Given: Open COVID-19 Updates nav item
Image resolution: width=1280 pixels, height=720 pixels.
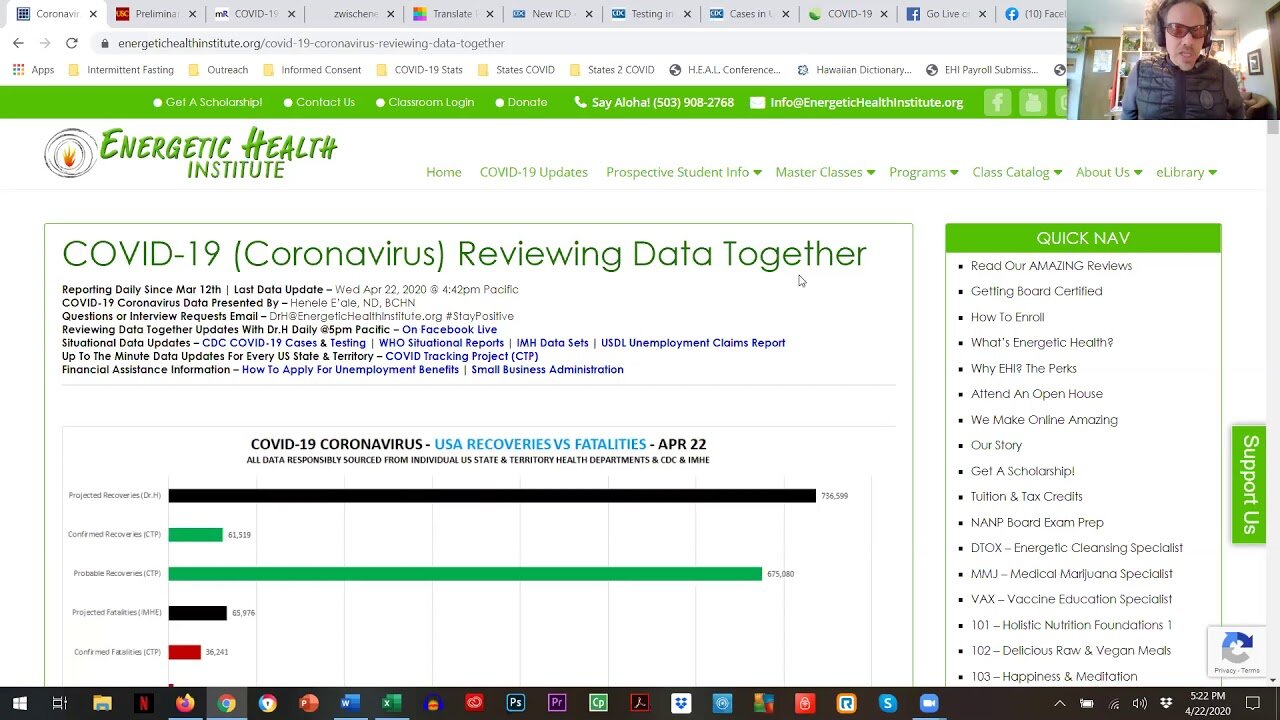Looking at the screenshot, I should pyautogui.click(x=533, y=172).
